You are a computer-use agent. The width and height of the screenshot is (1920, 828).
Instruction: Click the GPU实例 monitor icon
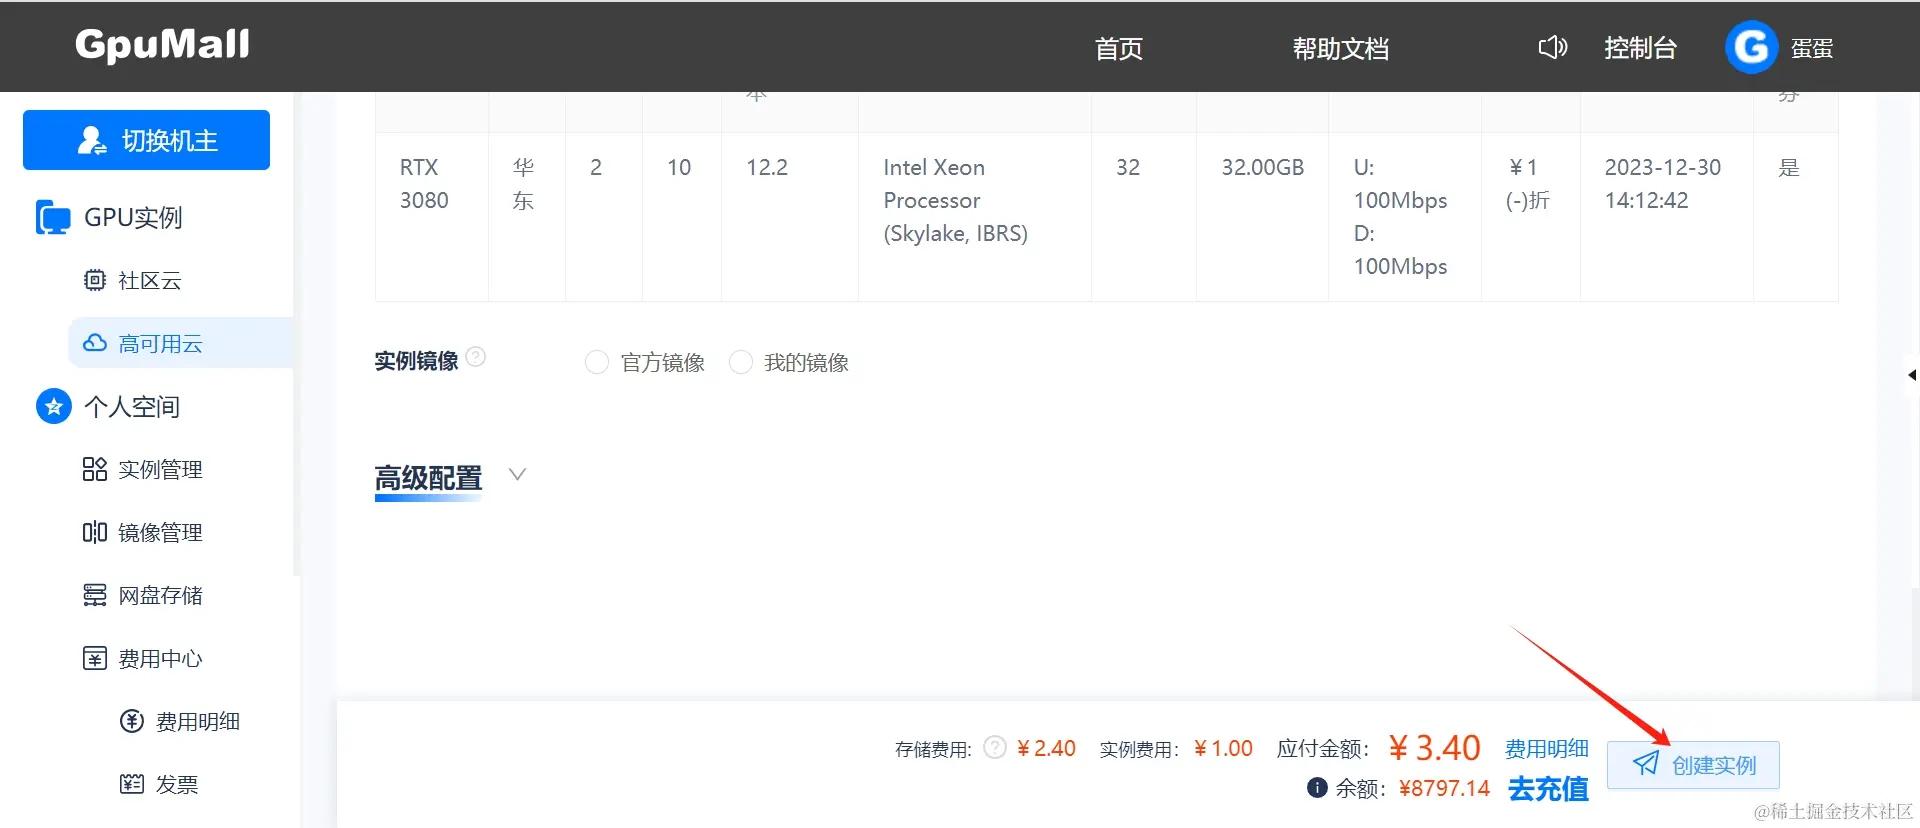pyautogui.click(x=53, y=217)
